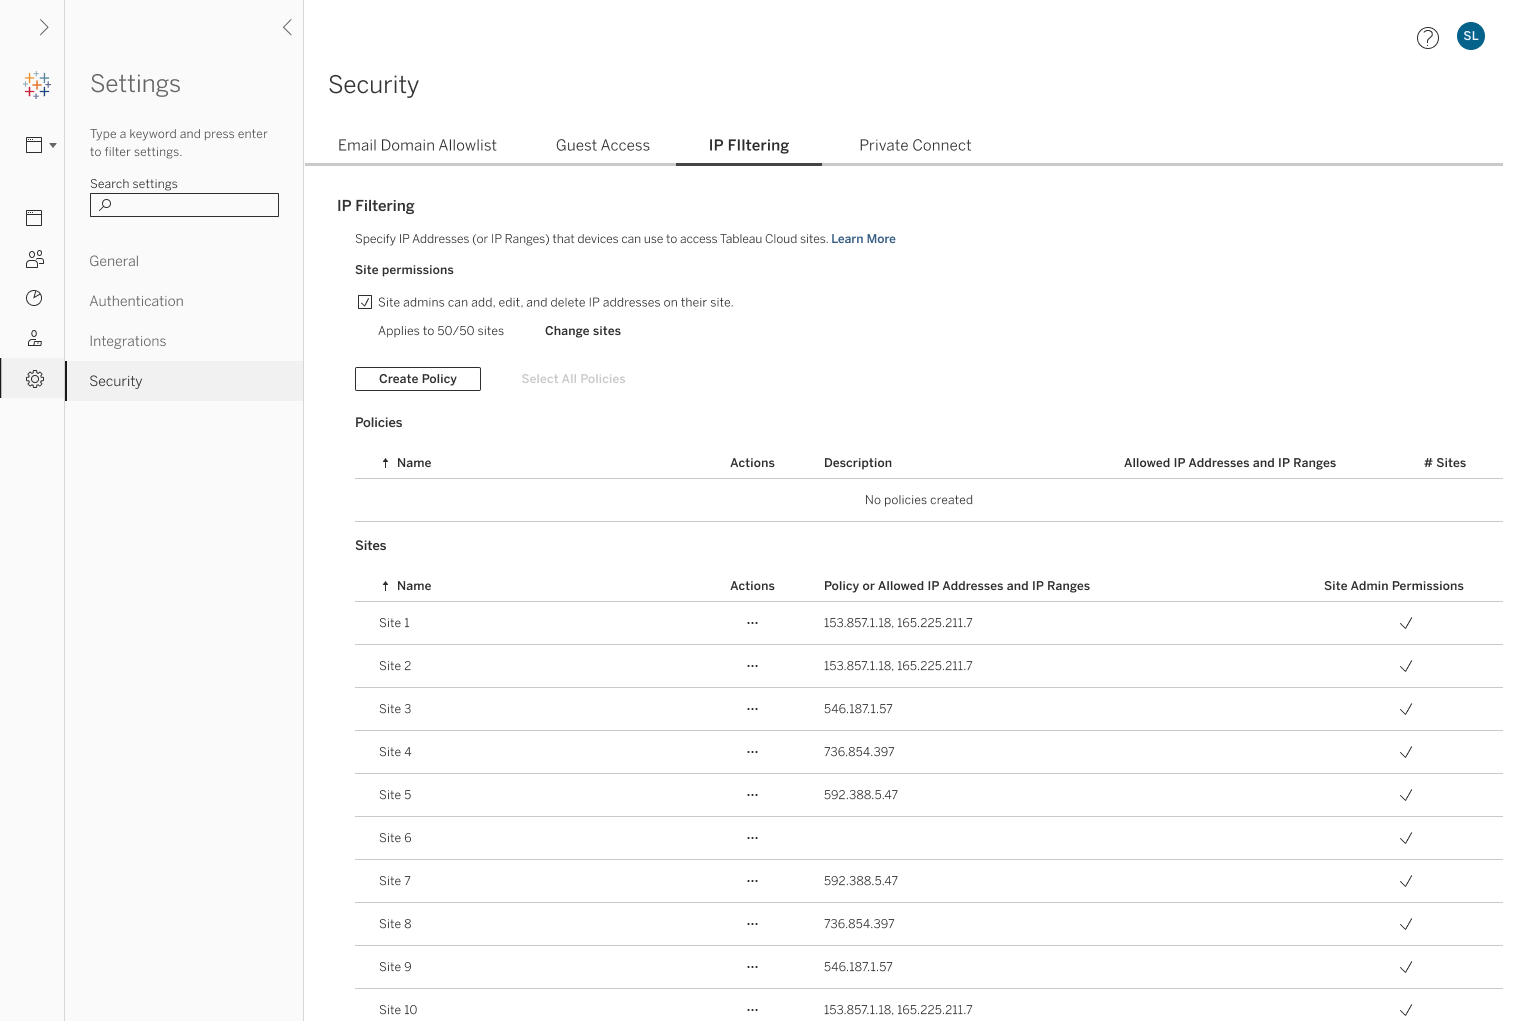The image size is (1516, 1024).
Task: Open the Learn More link
Action: click(863, 239)
